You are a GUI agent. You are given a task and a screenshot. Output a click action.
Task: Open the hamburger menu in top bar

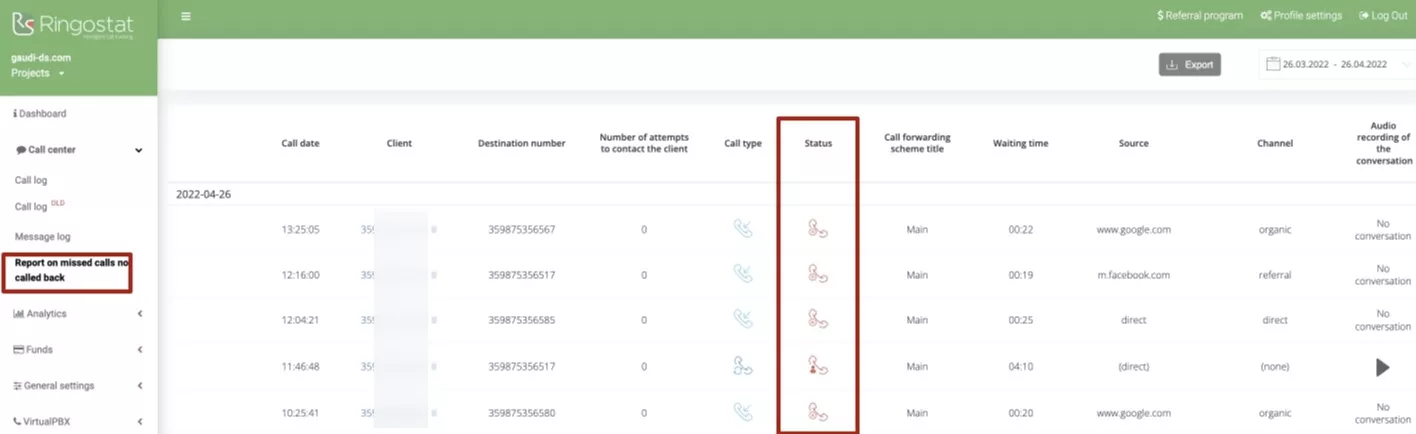click(x=187, y=16)
